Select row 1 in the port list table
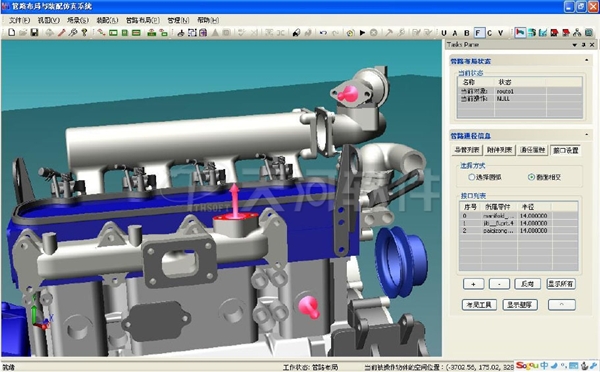This screenshot has width=600, height=372. pos(518,223)
